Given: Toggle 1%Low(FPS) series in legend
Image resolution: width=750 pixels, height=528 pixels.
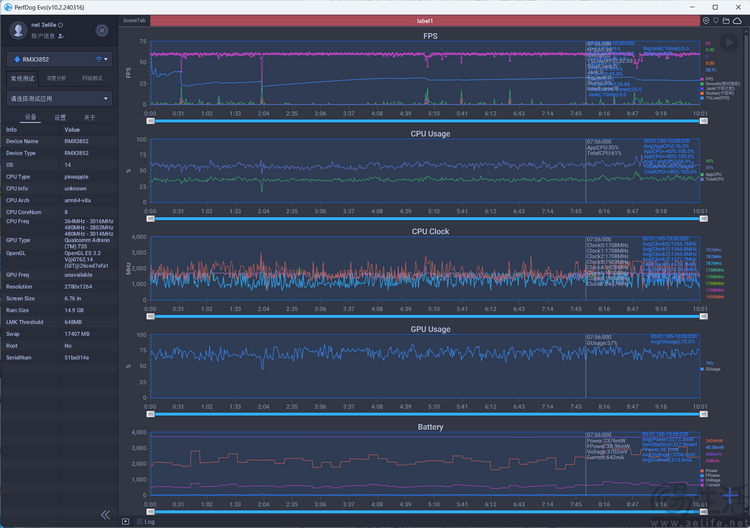Looking at the screenshot, I should pos(715,98).
